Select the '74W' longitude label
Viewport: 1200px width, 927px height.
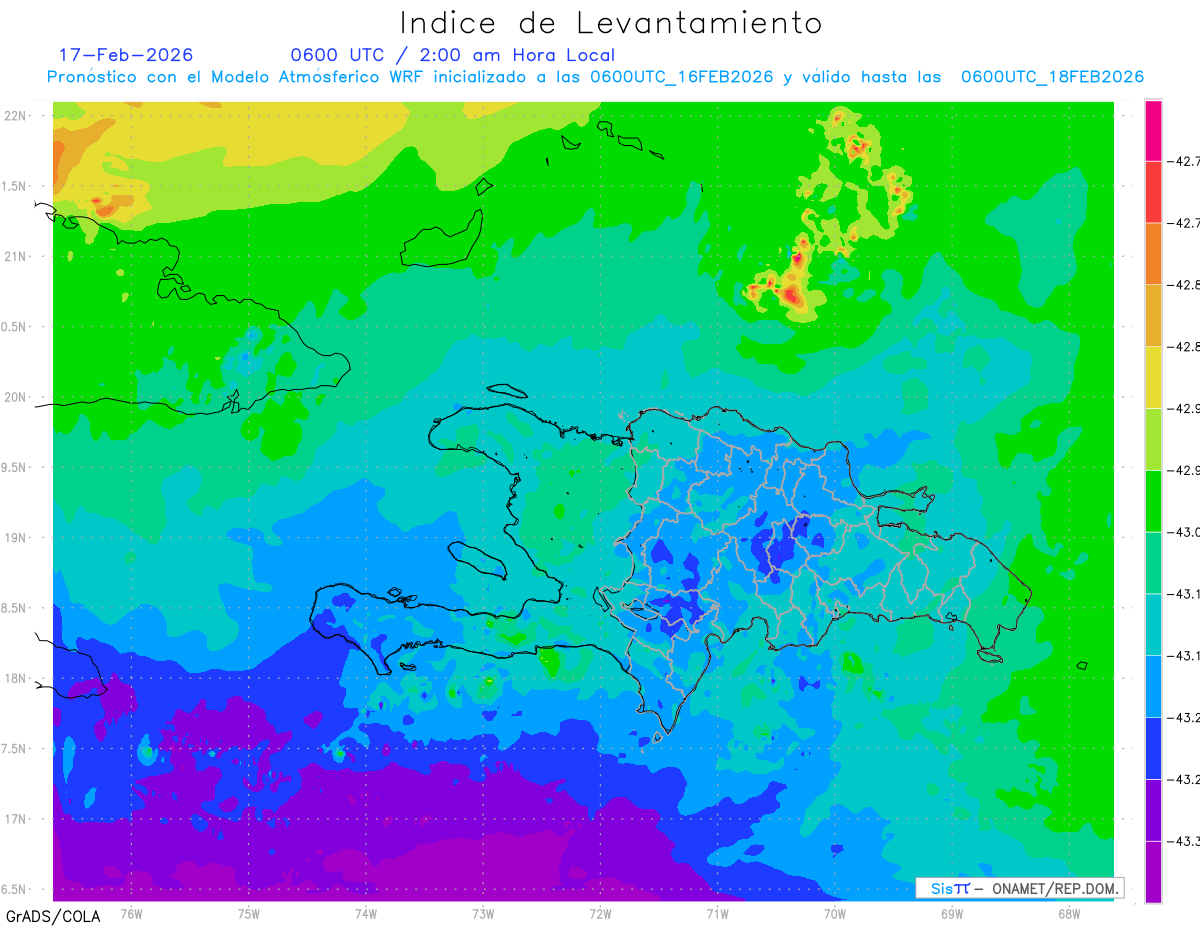(x=366, y=913)
